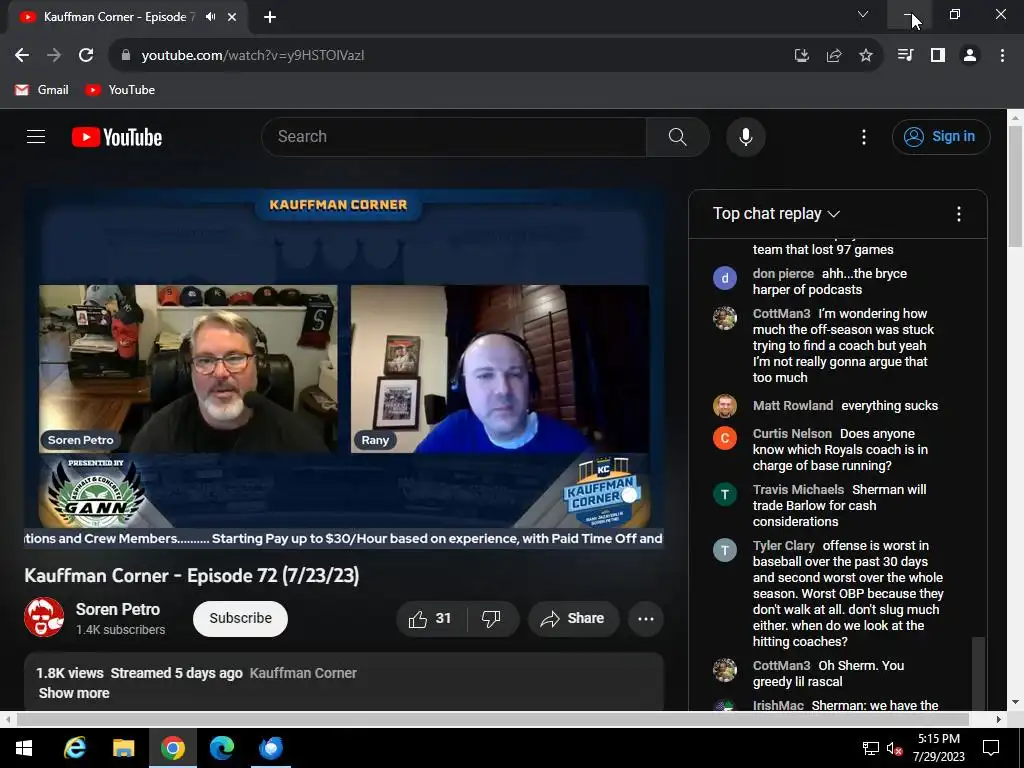
Task: Click the search magnifier button
Action: [x=678, y=136]
